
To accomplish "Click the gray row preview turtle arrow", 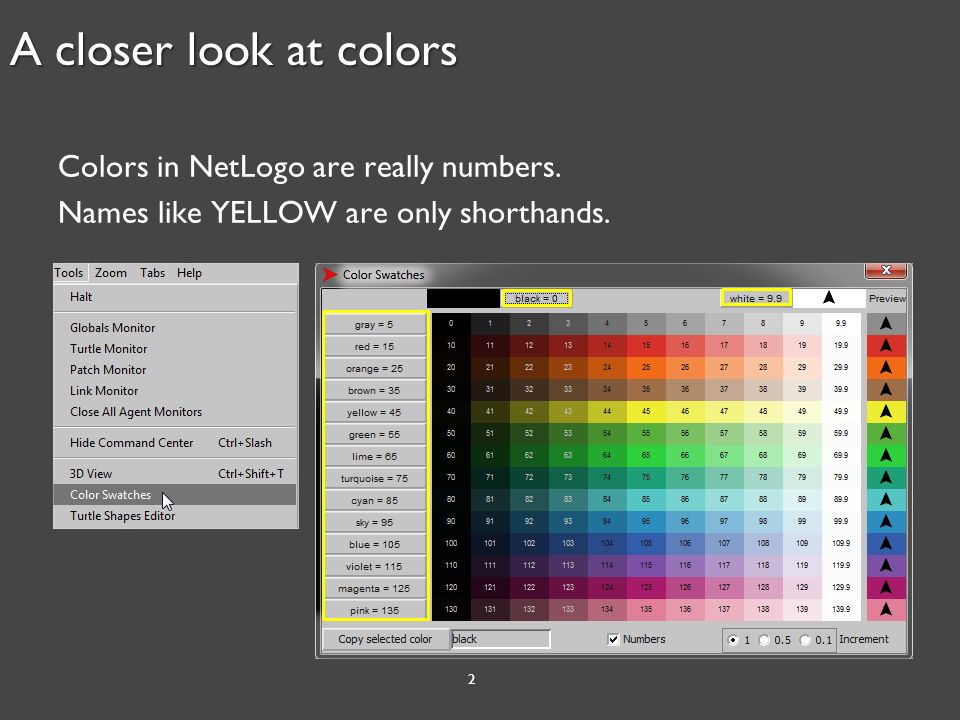I will [886, 323].
